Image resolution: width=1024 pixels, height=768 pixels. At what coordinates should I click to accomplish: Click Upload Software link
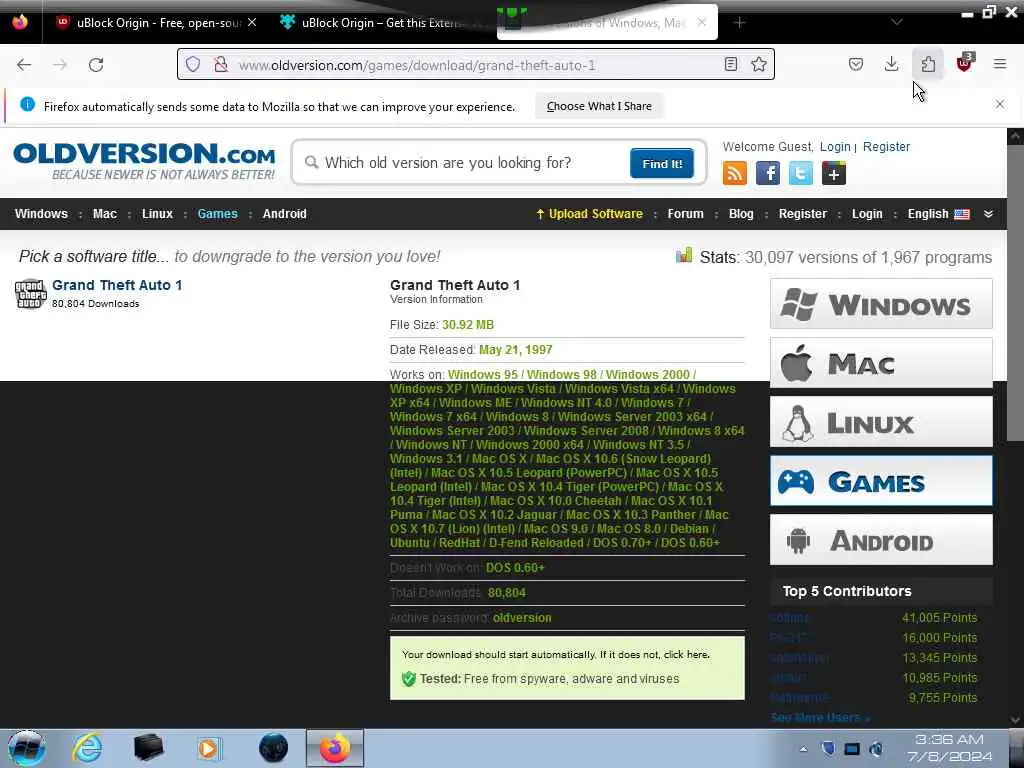tap(589, 214)
